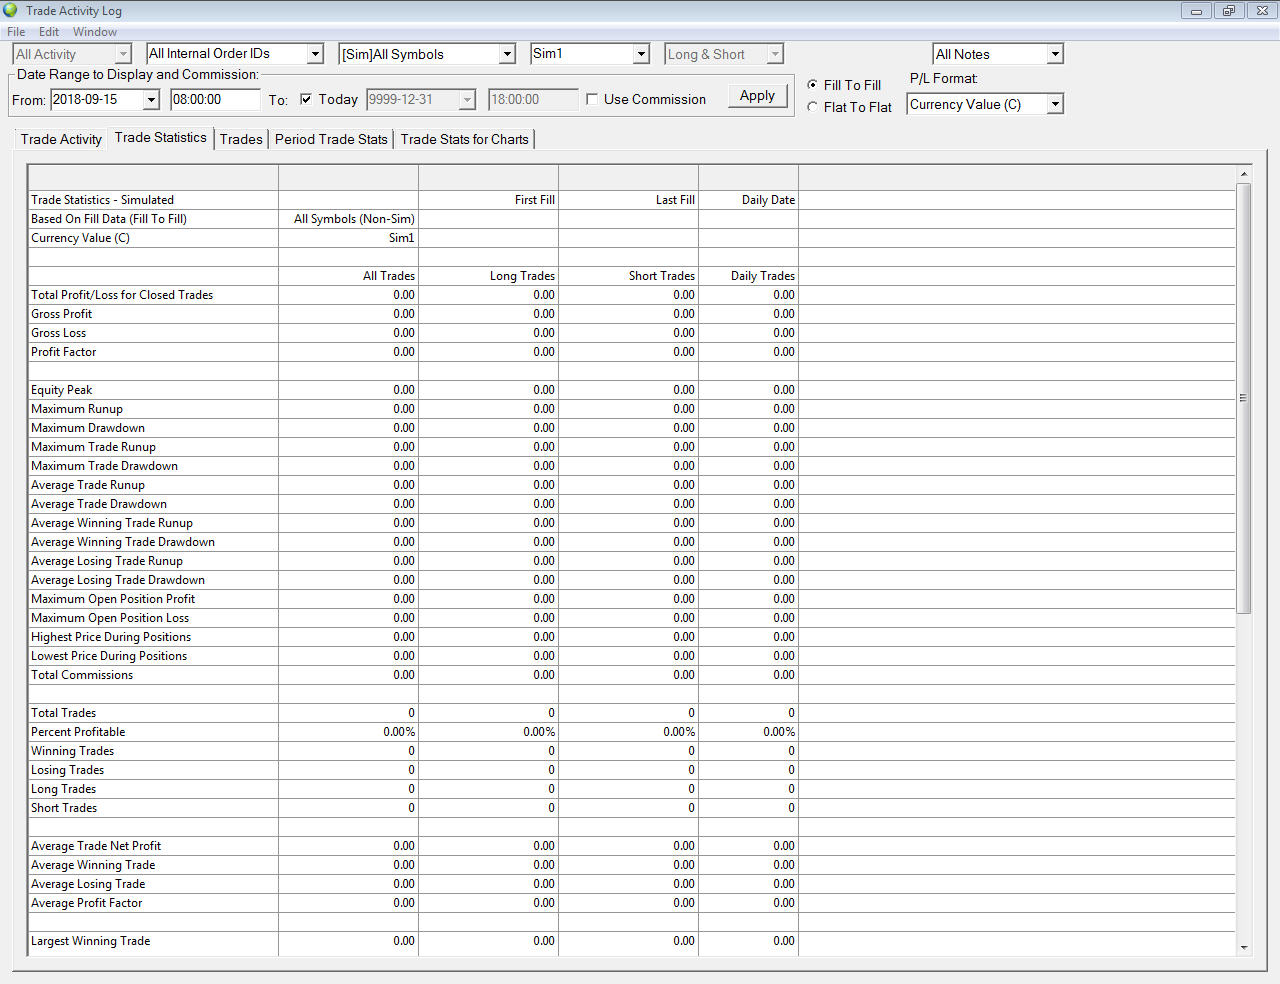Uncheck the Today checkbox
Viewport: 1280px width, 984px height.
[x=306, y=99]
